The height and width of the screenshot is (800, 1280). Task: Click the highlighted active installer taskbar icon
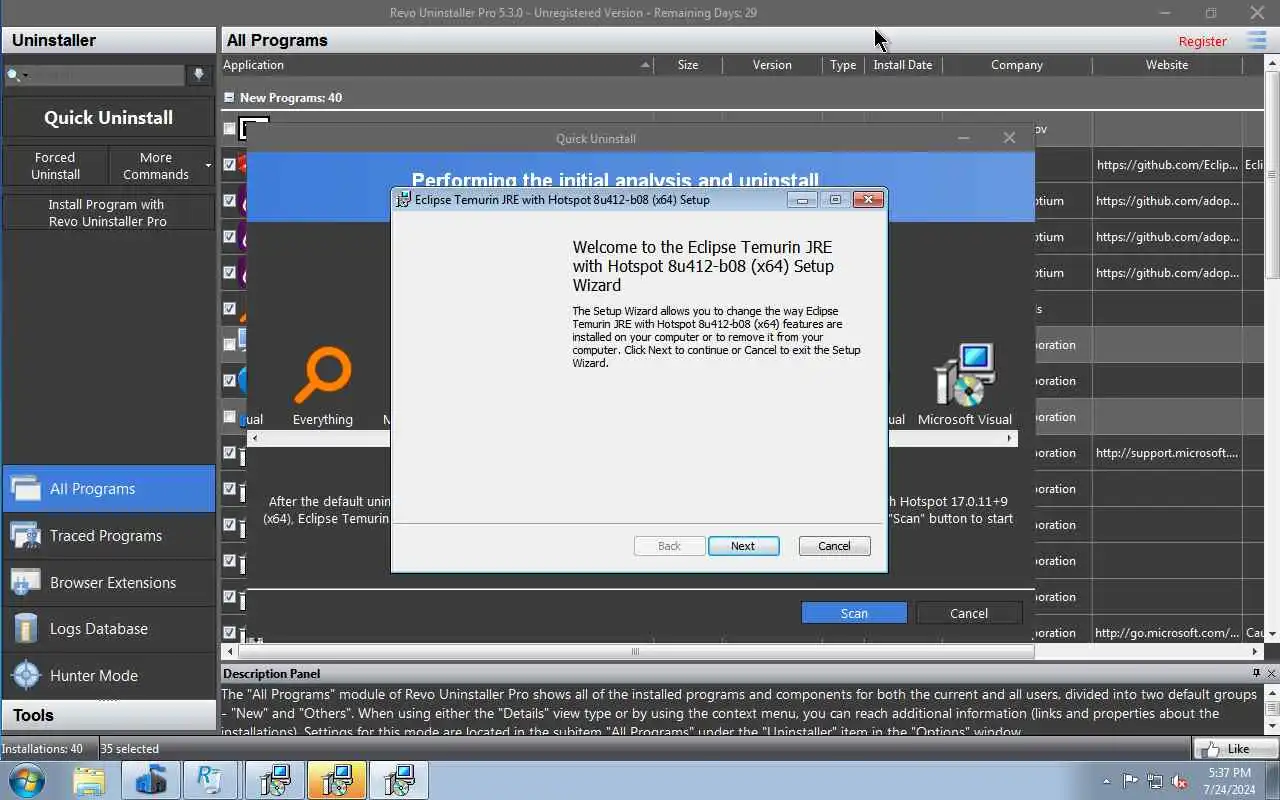(x=337, y=780)
